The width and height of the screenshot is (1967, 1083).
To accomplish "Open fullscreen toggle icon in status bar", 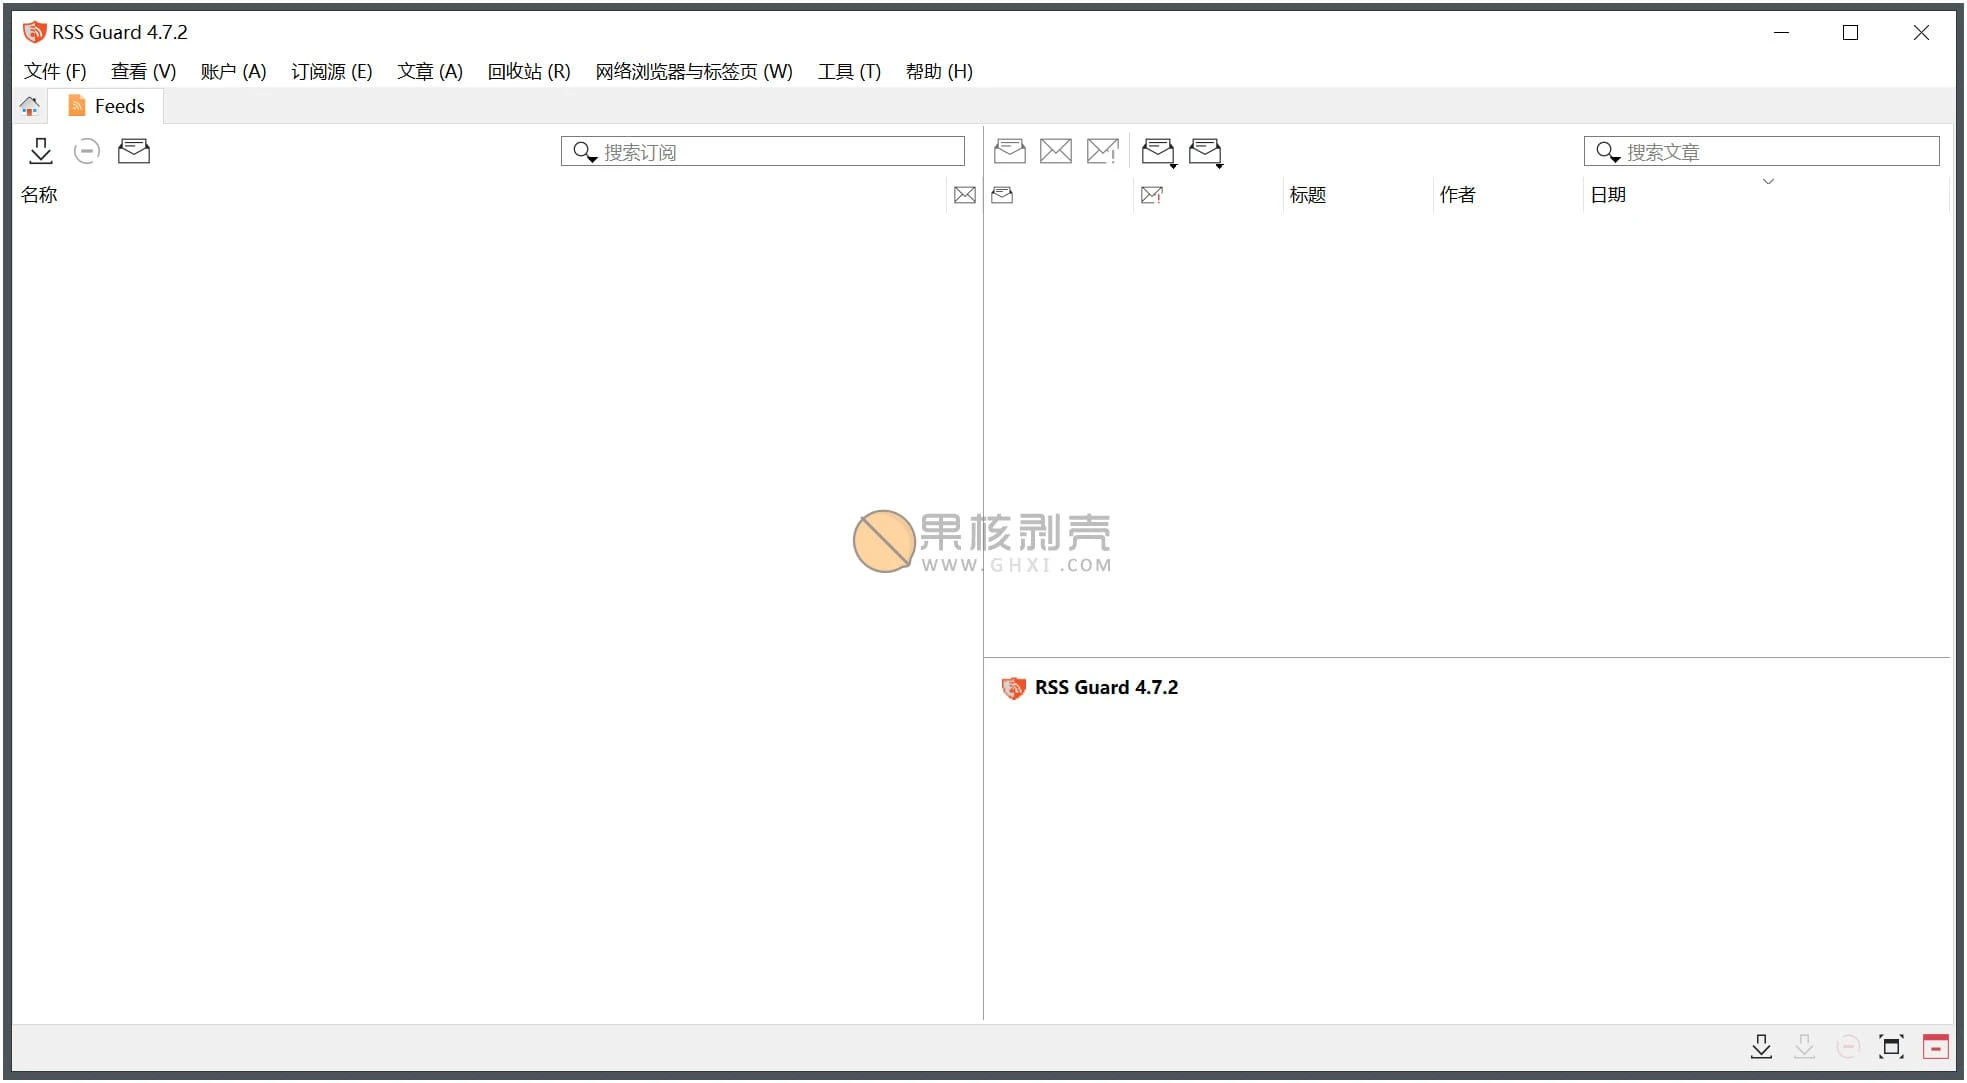I will 1892,1047.
